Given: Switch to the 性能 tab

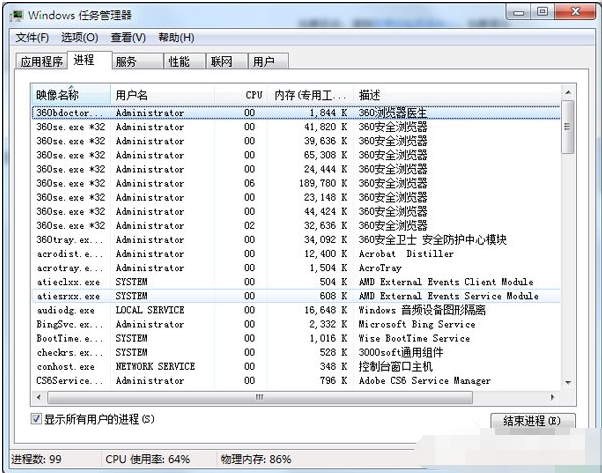Looking at the screenshot, I should (179, 62).
